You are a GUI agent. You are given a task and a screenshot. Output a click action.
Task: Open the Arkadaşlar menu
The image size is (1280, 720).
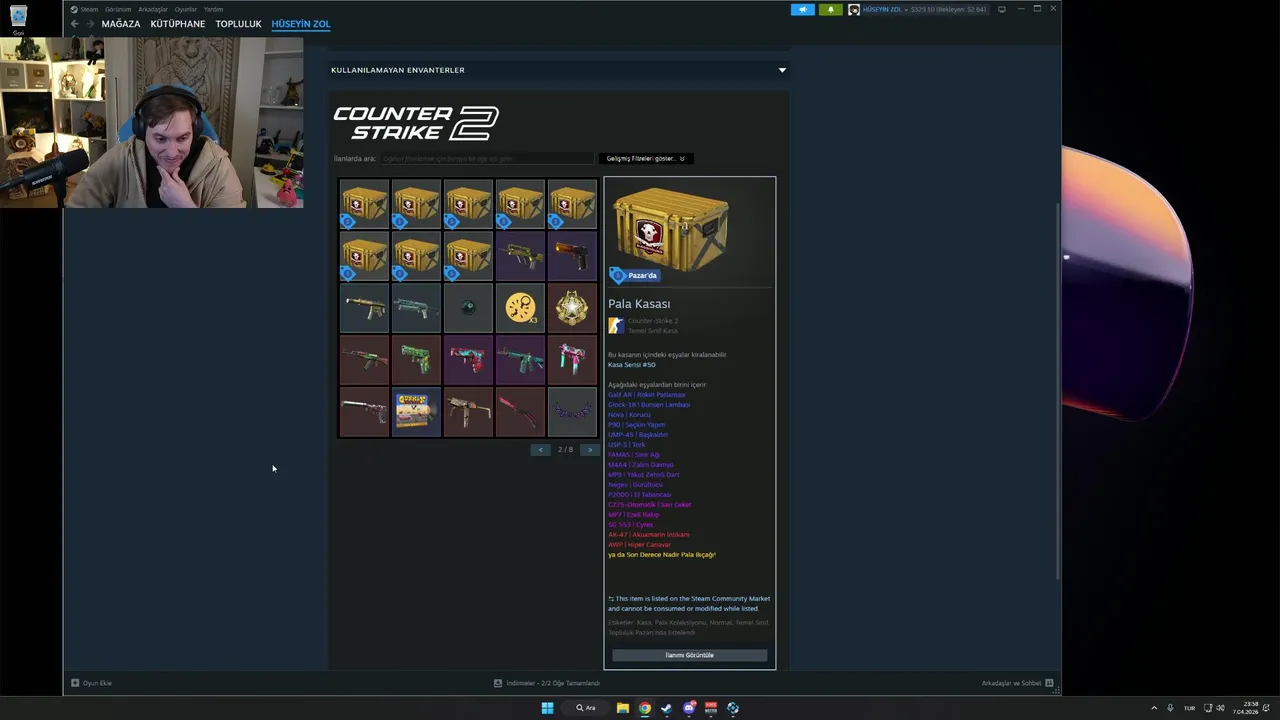coord(153,9)
